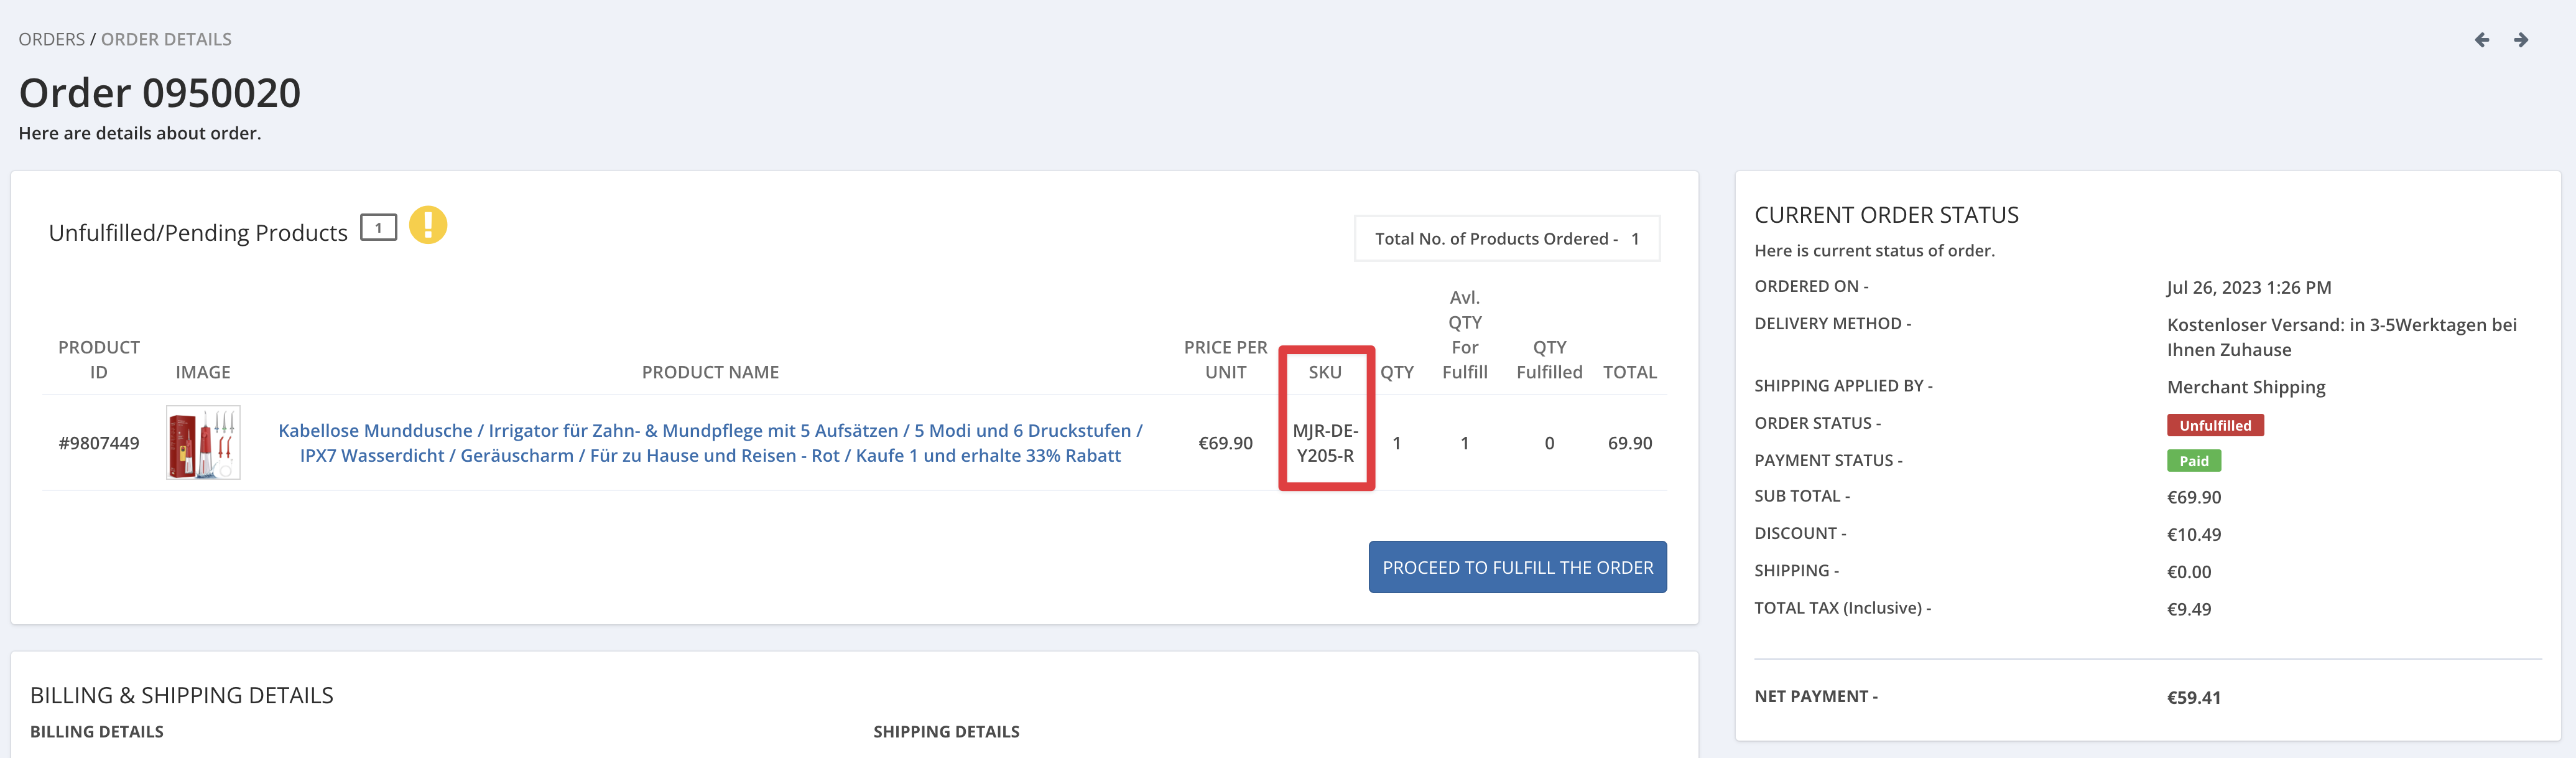Click the SKU column header
Viewport: 2576px width, 758px height.
tap(1325, 372)
